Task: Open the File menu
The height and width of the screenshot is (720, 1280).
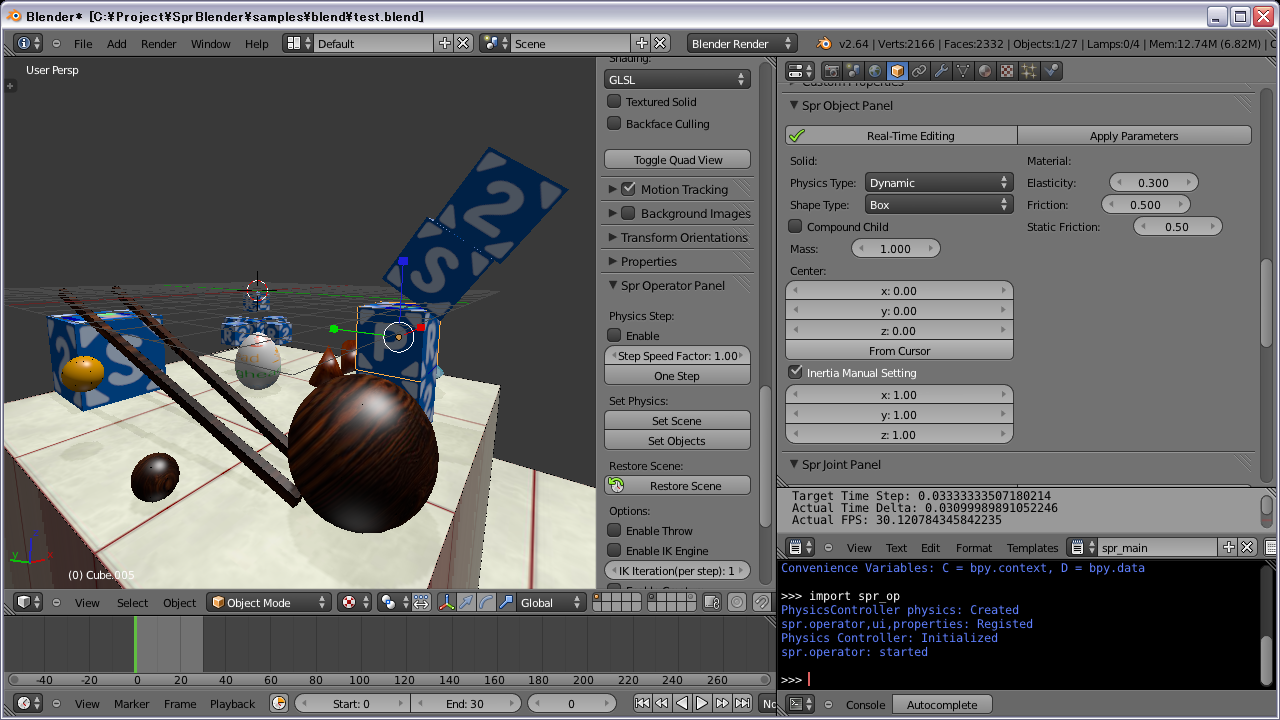Action: coord(83,43)
